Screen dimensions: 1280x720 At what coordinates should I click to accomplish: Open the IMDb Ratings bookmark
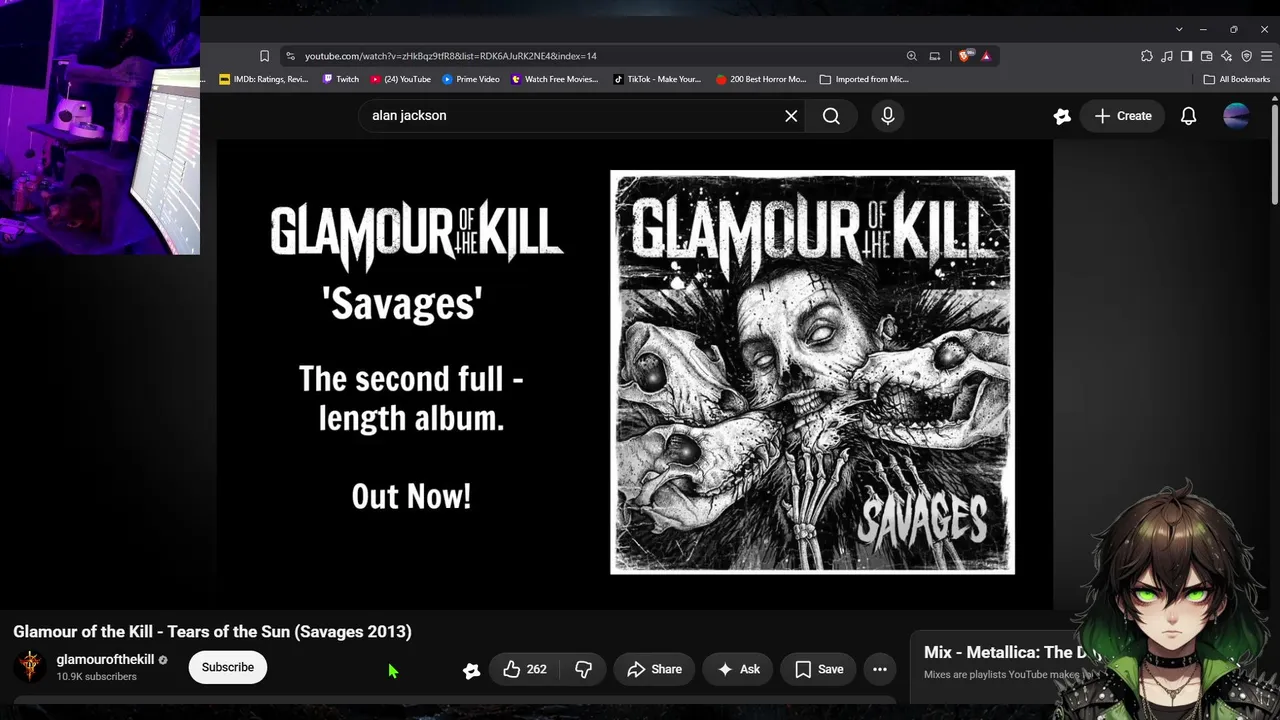coord(264,79)
